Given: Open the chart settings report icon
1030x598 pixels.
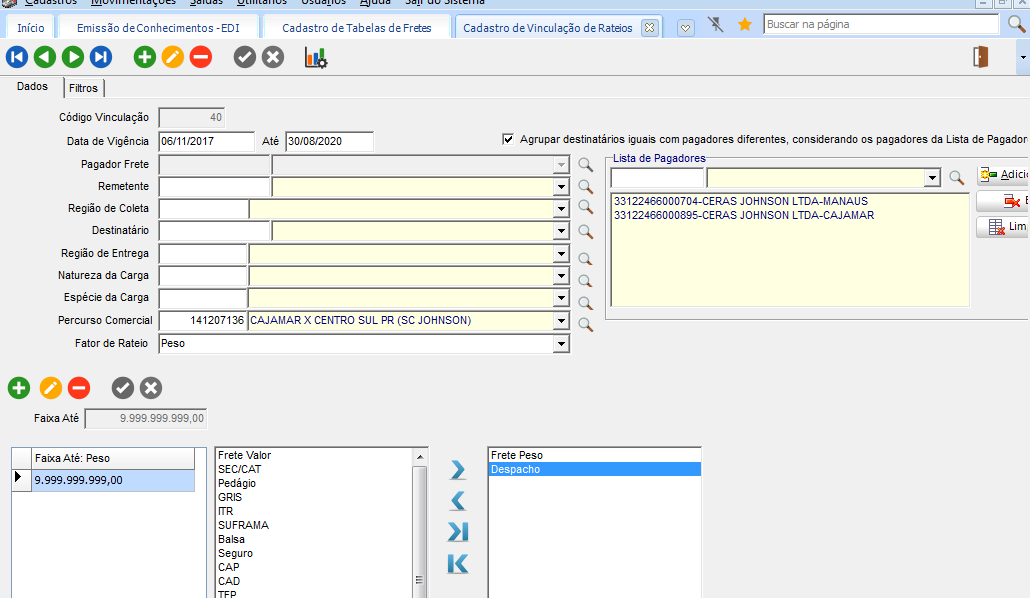Looking at the screenshot, I should pos(316,58).
